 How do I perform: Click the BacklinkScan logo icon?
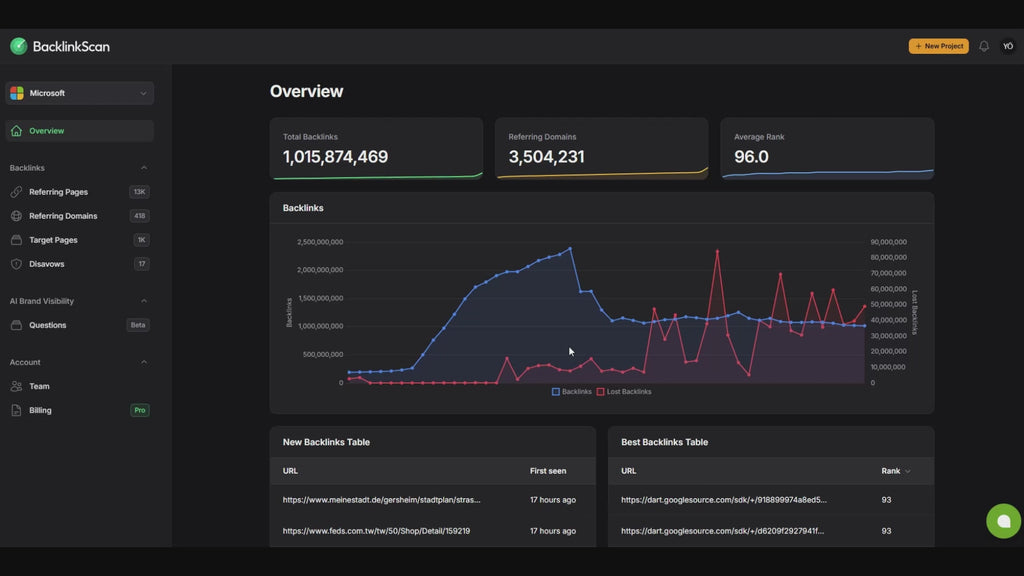(x=19, y=46)
